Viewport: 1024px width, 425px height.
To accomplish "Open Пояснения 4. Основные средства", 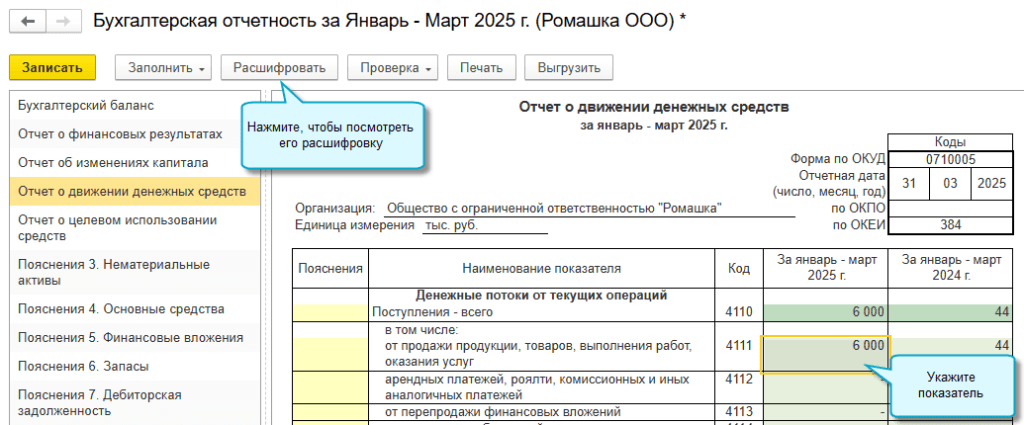I will [121, 309].
